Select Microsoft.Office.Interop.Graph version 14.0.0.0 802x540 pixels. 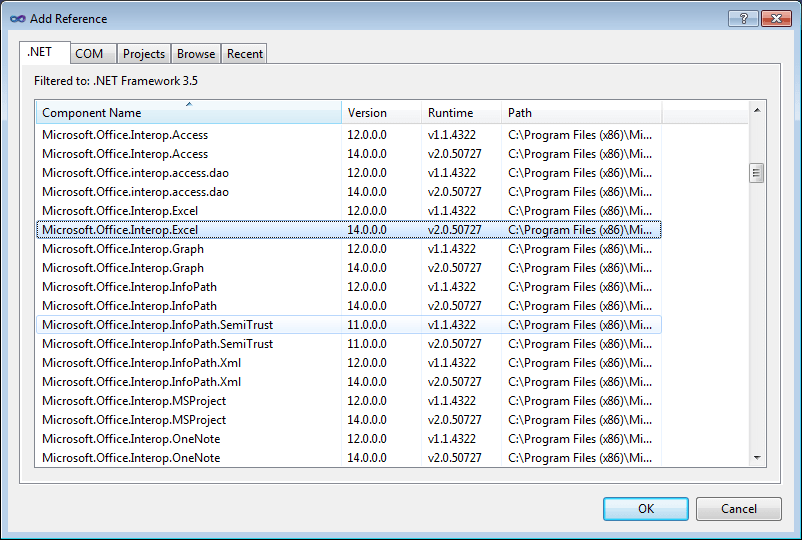(349, 267)
